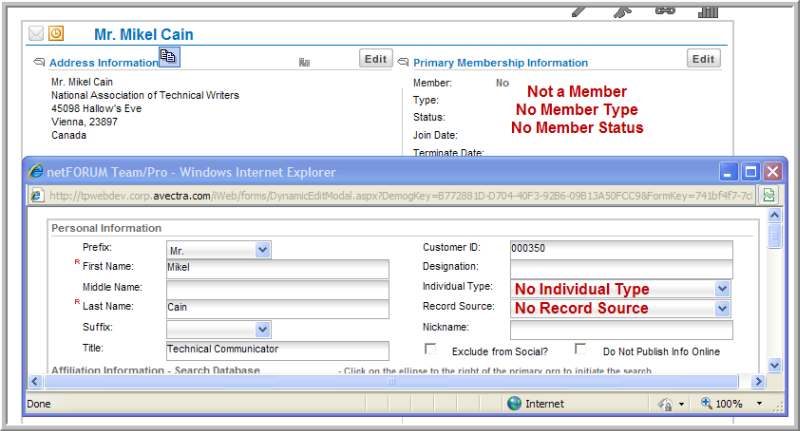
Task: Check the Do Not Publish Info Online checkbox
Action: tap(580, 348)
